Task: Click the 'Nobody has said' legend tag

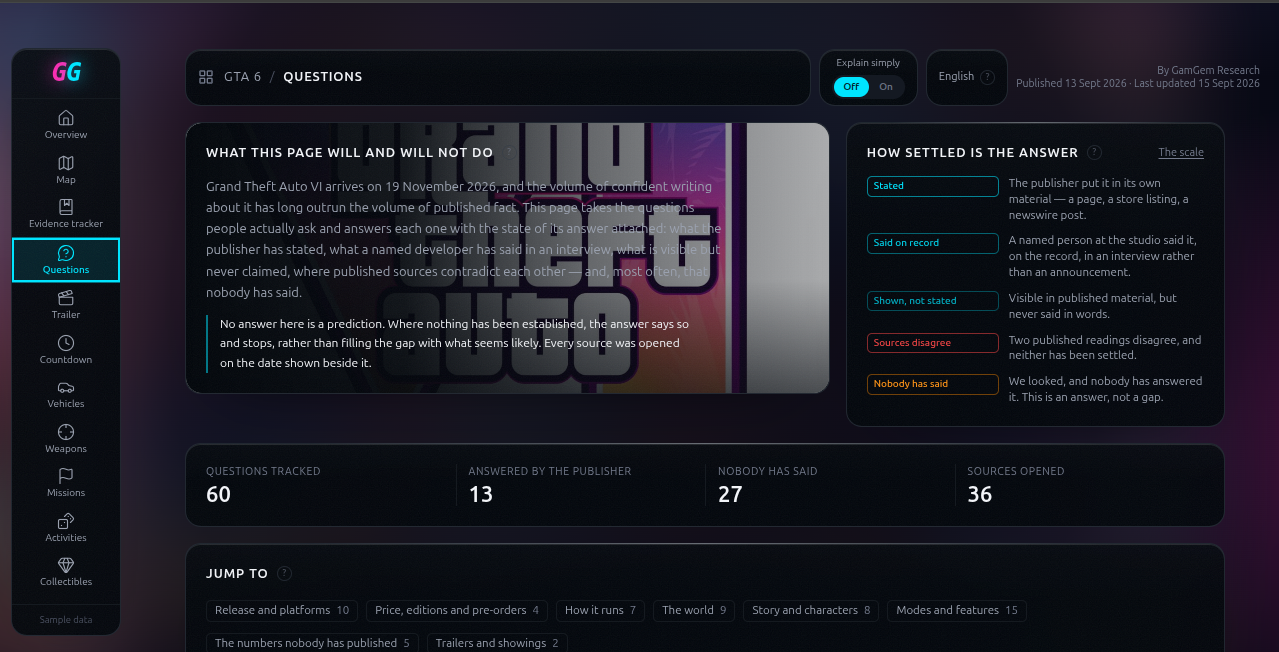Action: pyautogui.click(x=932, y=384)
